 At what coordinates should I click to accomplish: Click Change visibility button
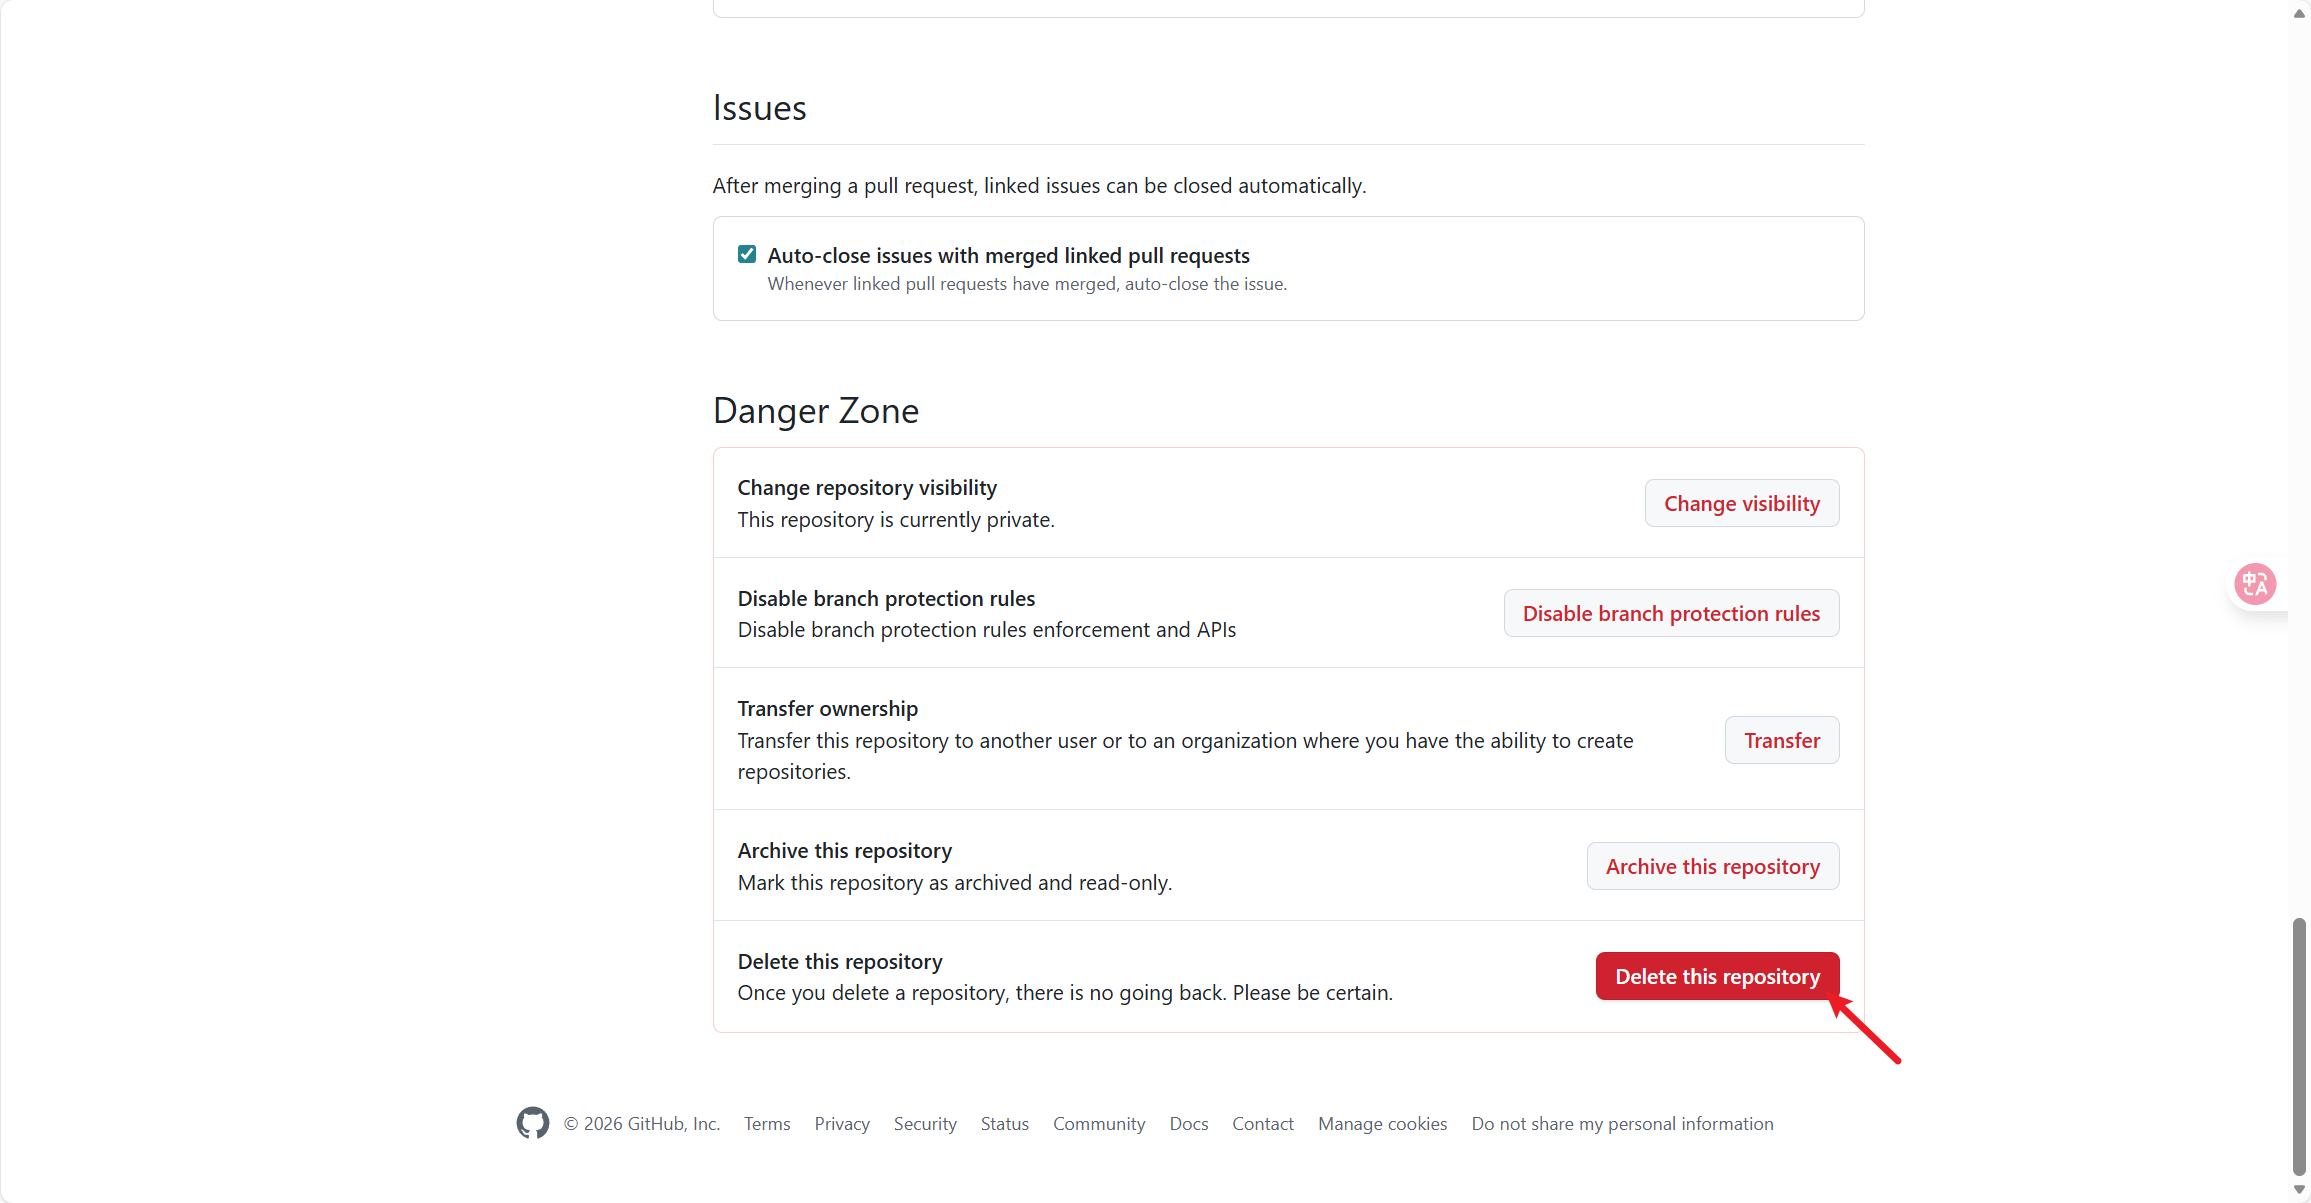click(x=1741, y=503)
